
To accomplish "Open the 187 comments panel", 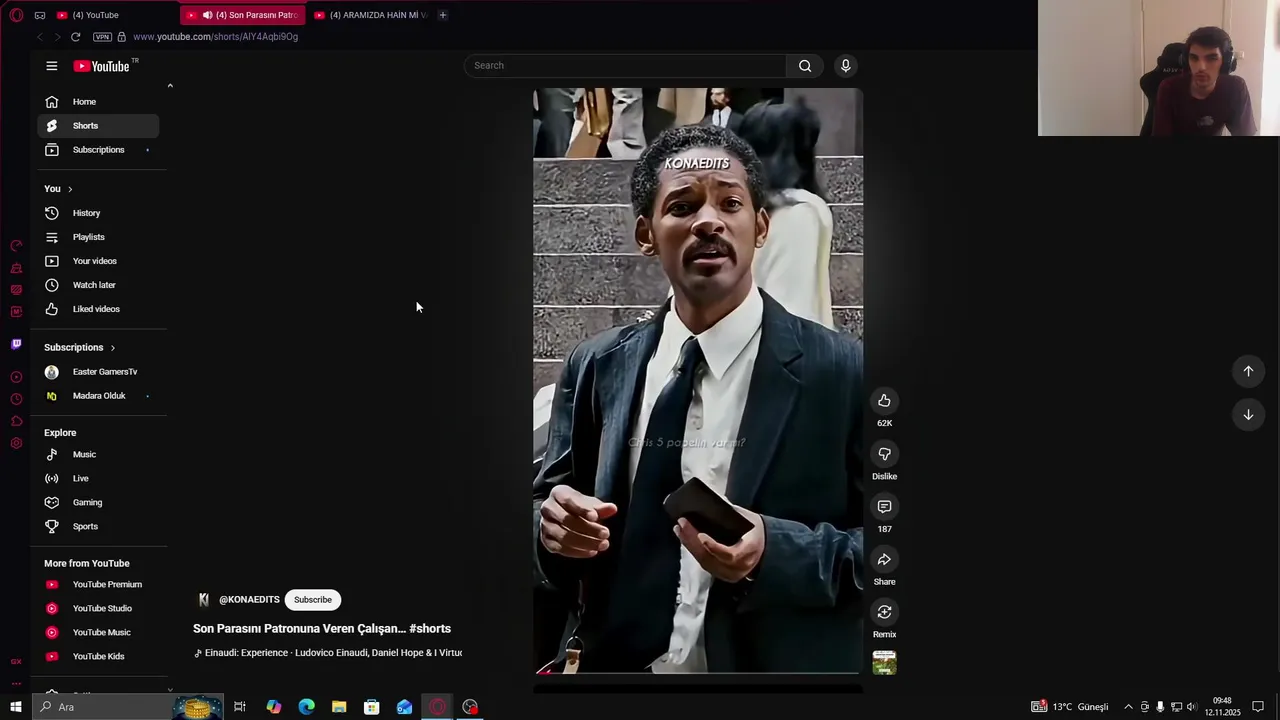I will [884, 507].
